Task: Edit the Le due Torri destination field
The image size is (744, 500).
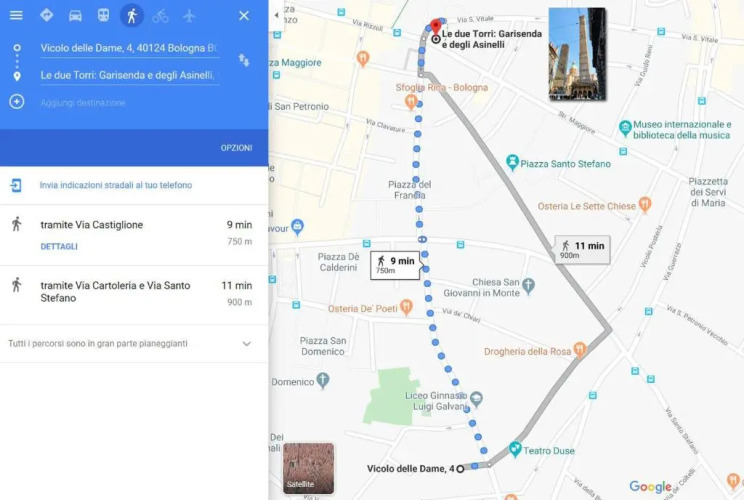Action: tap(130, 75)
